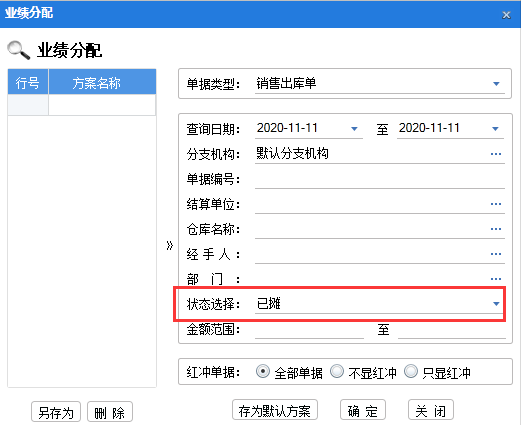Viewport: 521px width, 425px height.
Task: Click the 默认分支机构 field value
Action: pos(292,154)
